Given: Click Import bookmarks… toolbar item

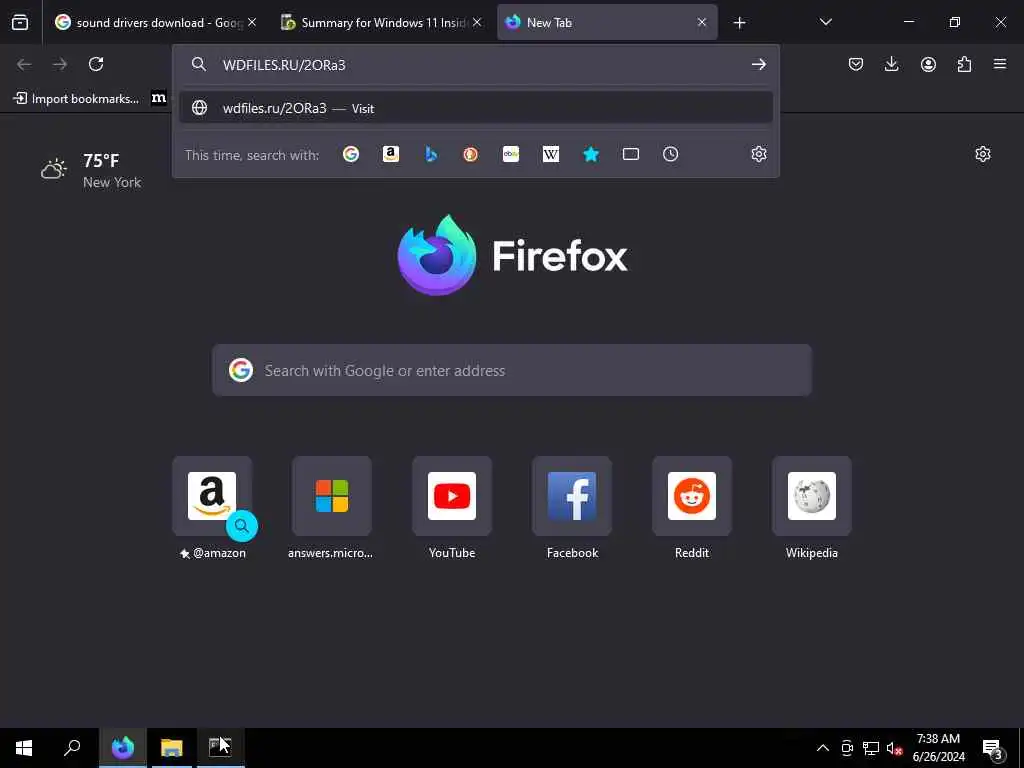Looking at the screenshot, I should click(76, 99).
